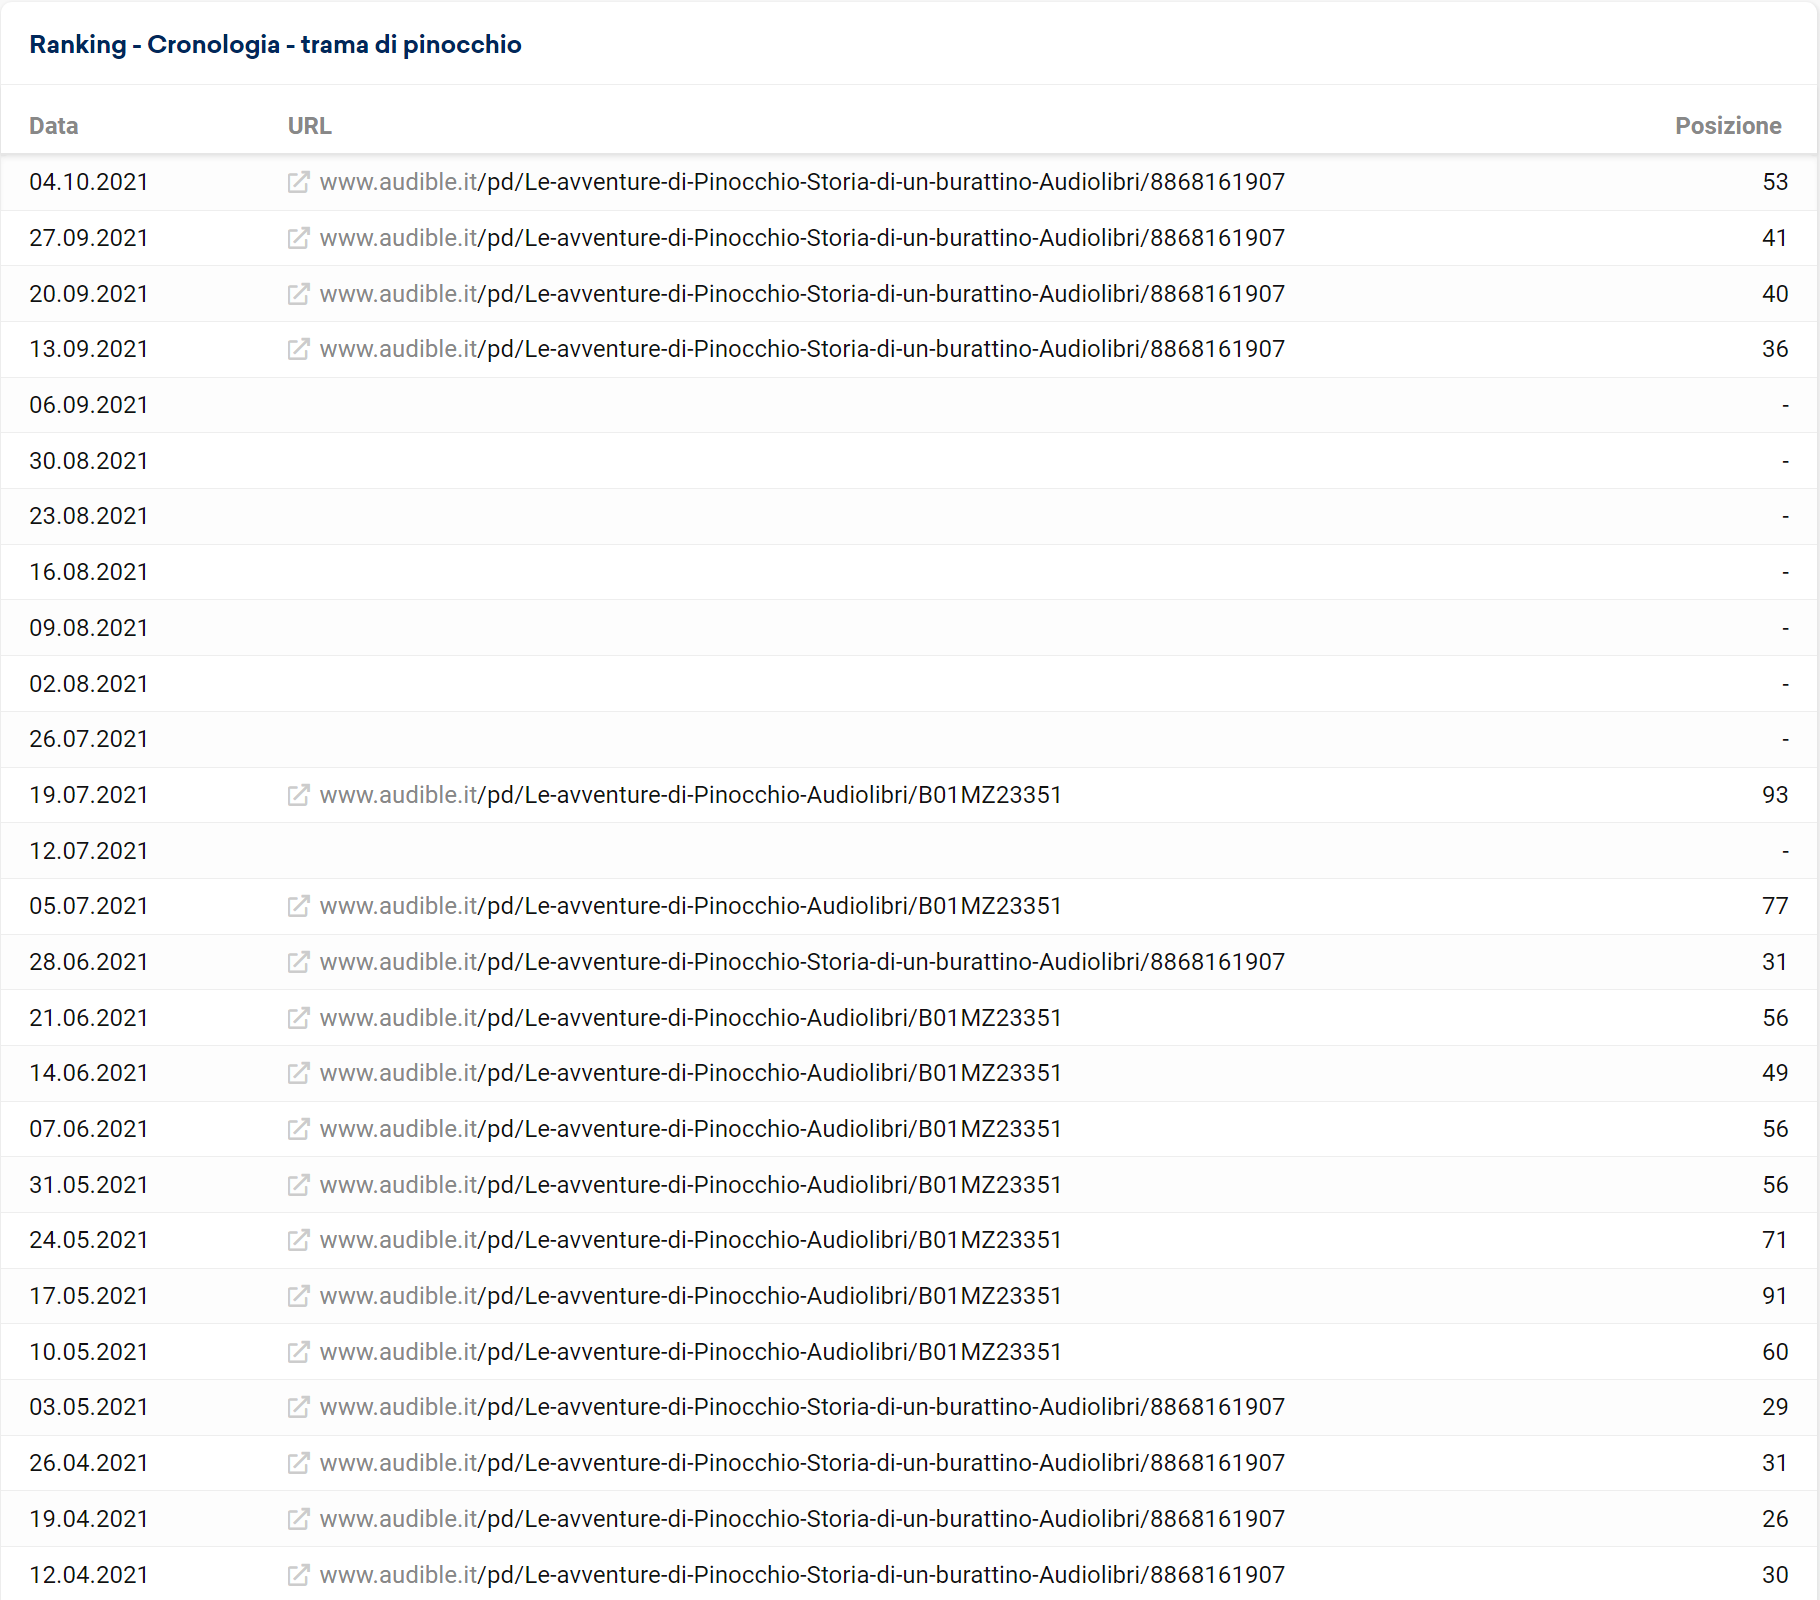Viewport: 1820px width, 1600px height.
Task: Open the B01MZ23351 URL dated 05.07.2021
Action: coord(691,906)
